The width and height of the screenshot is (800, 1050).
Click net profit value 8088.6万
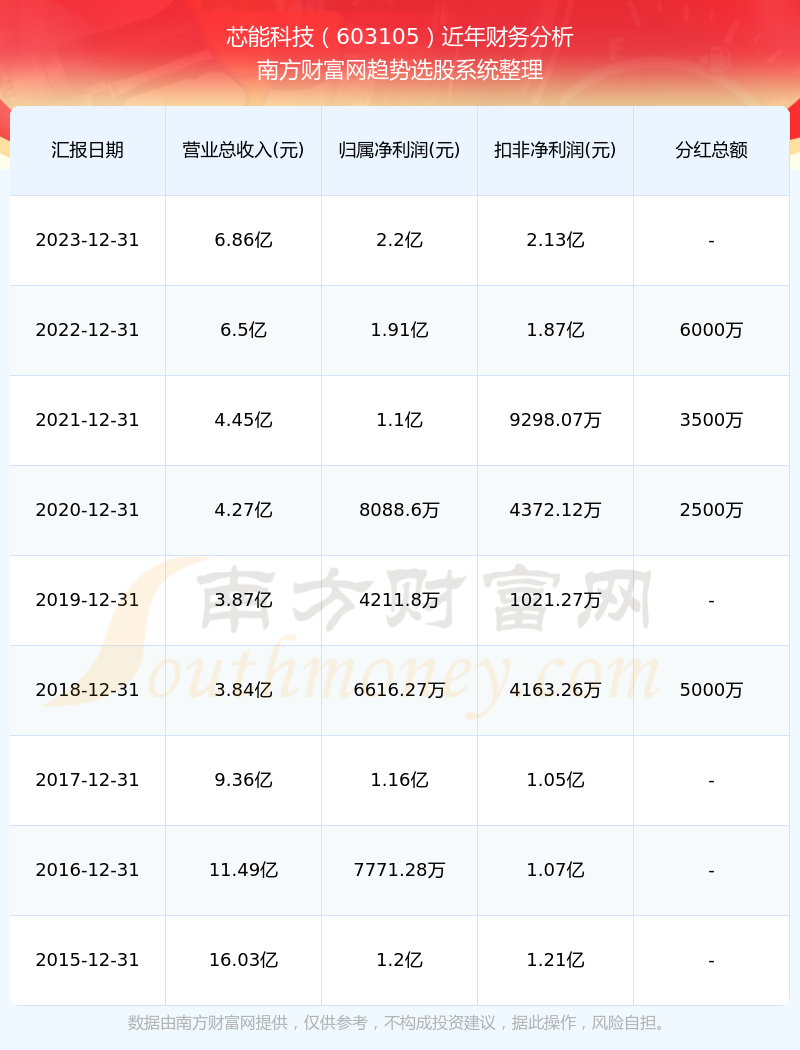pos(399,510)
